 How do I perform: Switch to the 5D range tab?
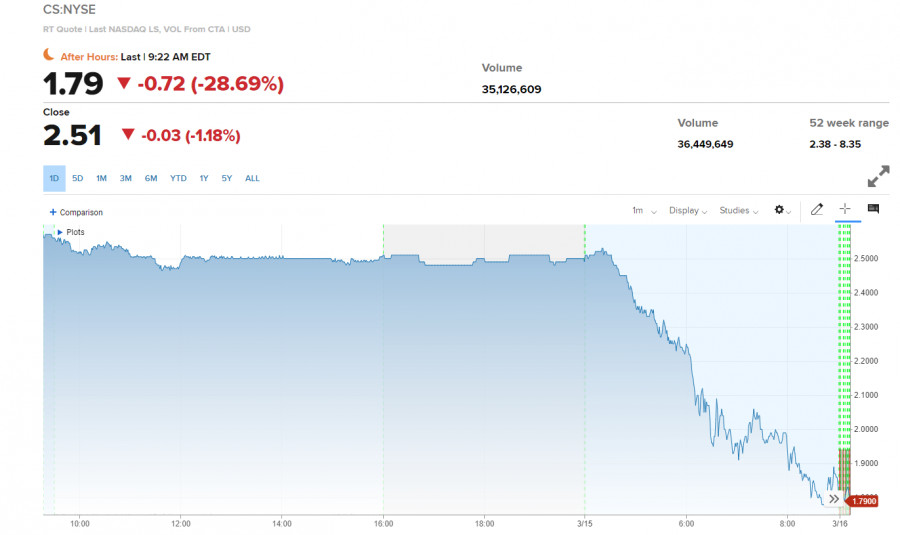(x=78, y=179)
